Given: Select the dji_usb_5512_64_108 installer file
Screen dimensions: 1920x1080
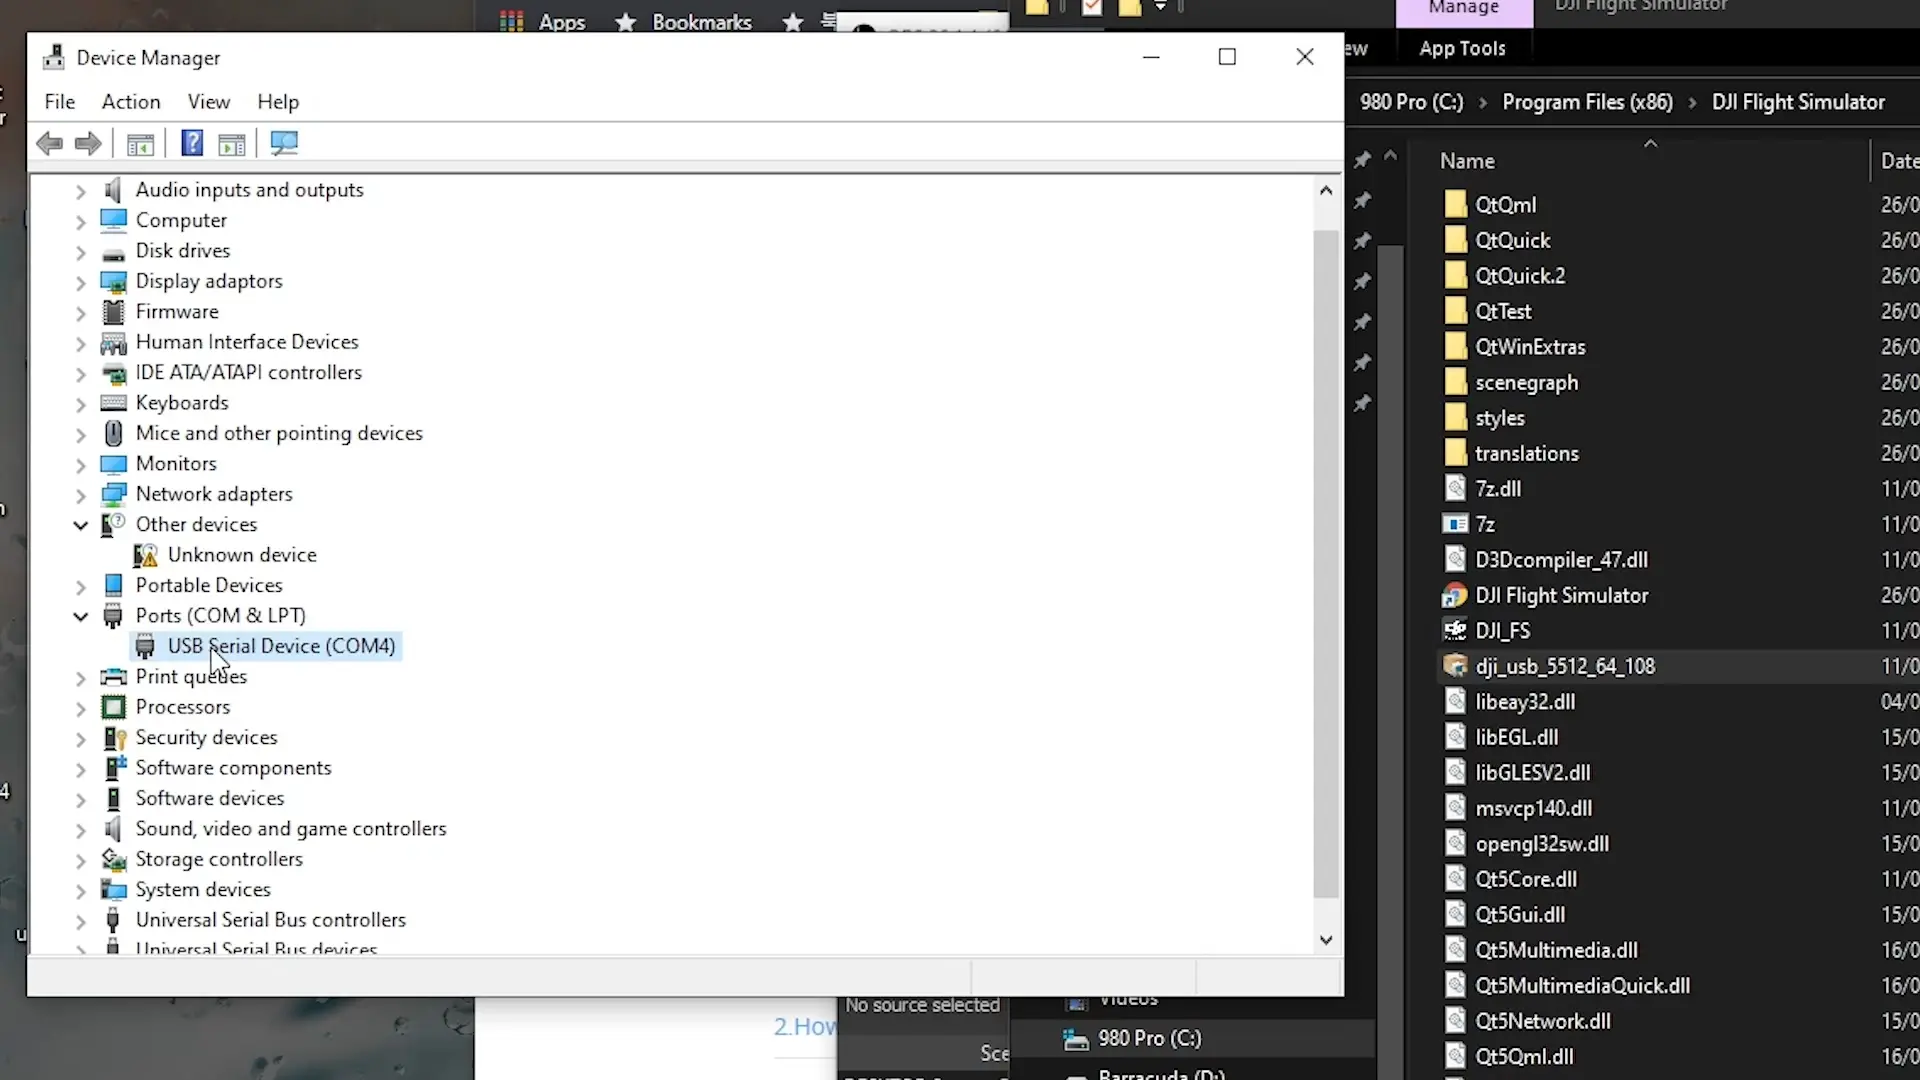Looking at the screenshot, I should click(x=1564, y=666).
